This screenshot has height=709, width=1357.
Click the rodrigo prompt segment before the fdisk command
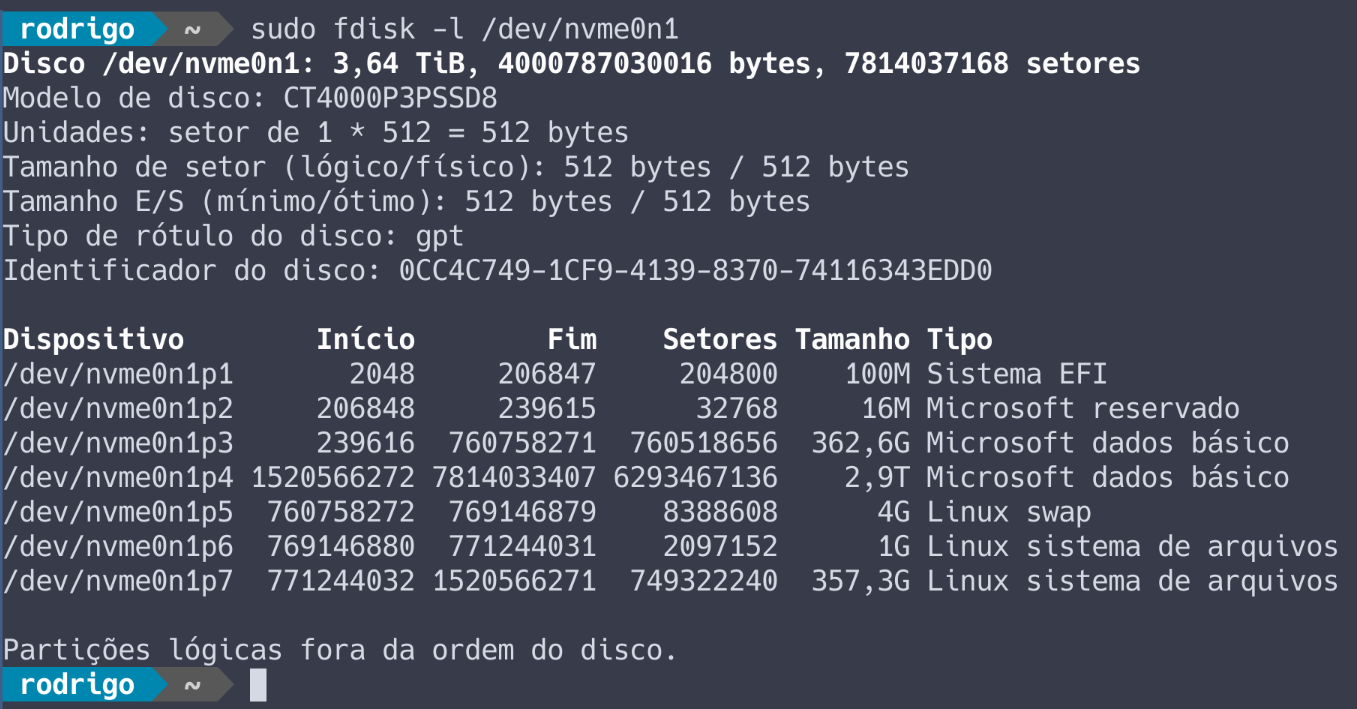[76, 29]
